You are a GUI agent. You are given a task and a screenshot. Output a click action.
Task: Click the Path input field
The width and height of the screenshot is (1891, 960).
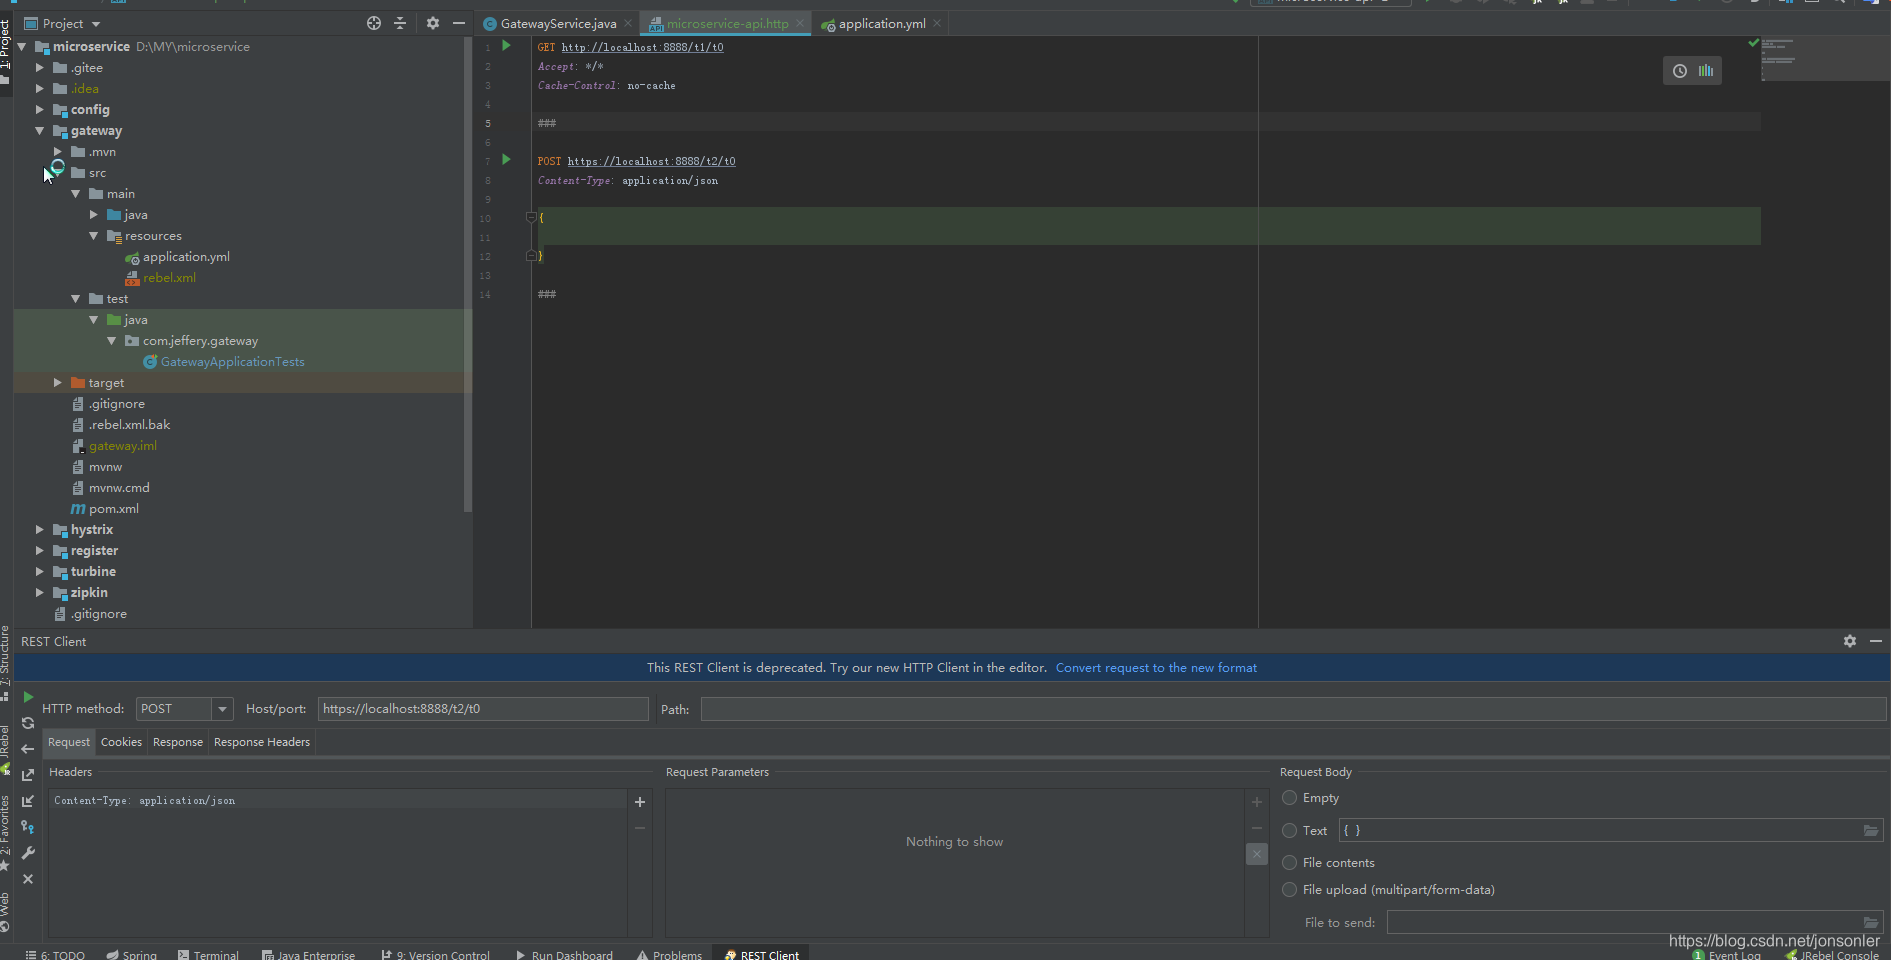coord(1293,709)
